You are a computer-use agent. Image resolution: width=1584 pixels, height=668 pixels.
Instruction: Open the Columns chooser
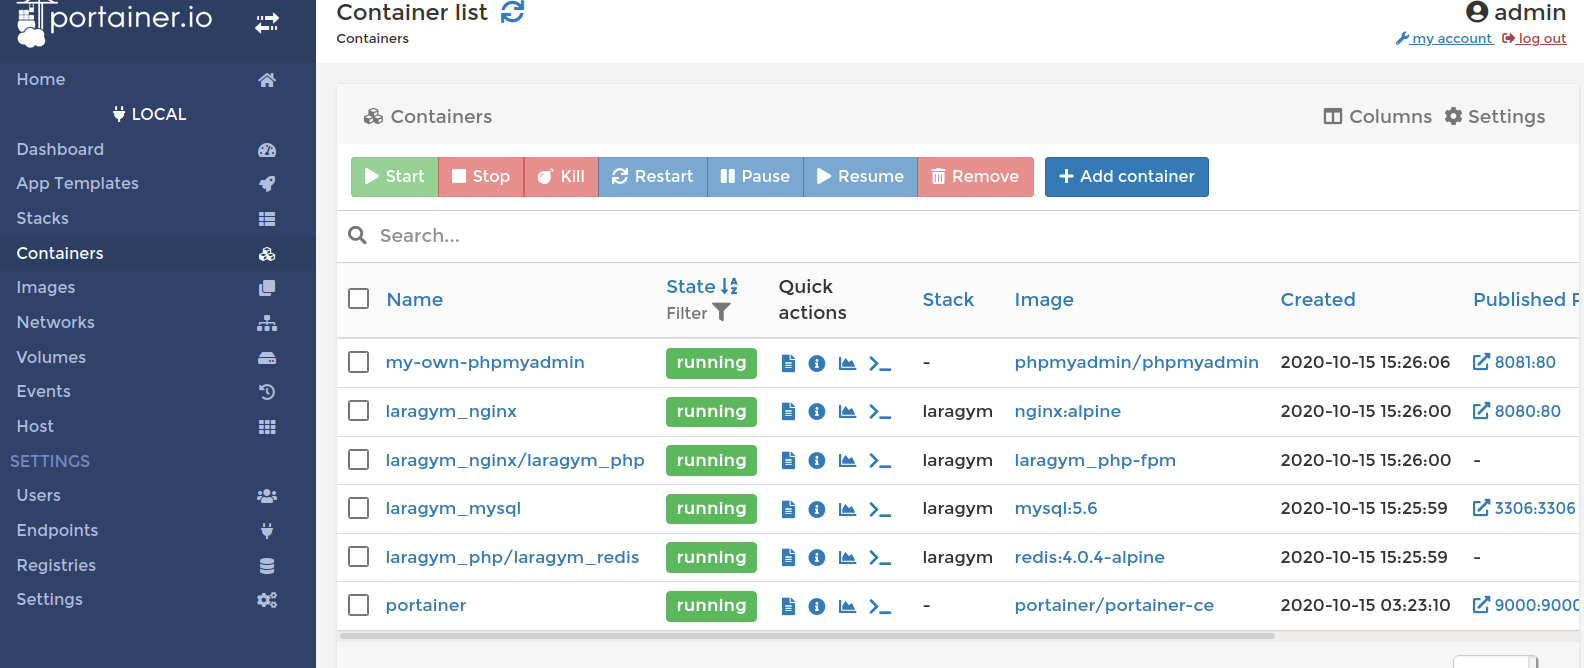[x=1377, y=117]
